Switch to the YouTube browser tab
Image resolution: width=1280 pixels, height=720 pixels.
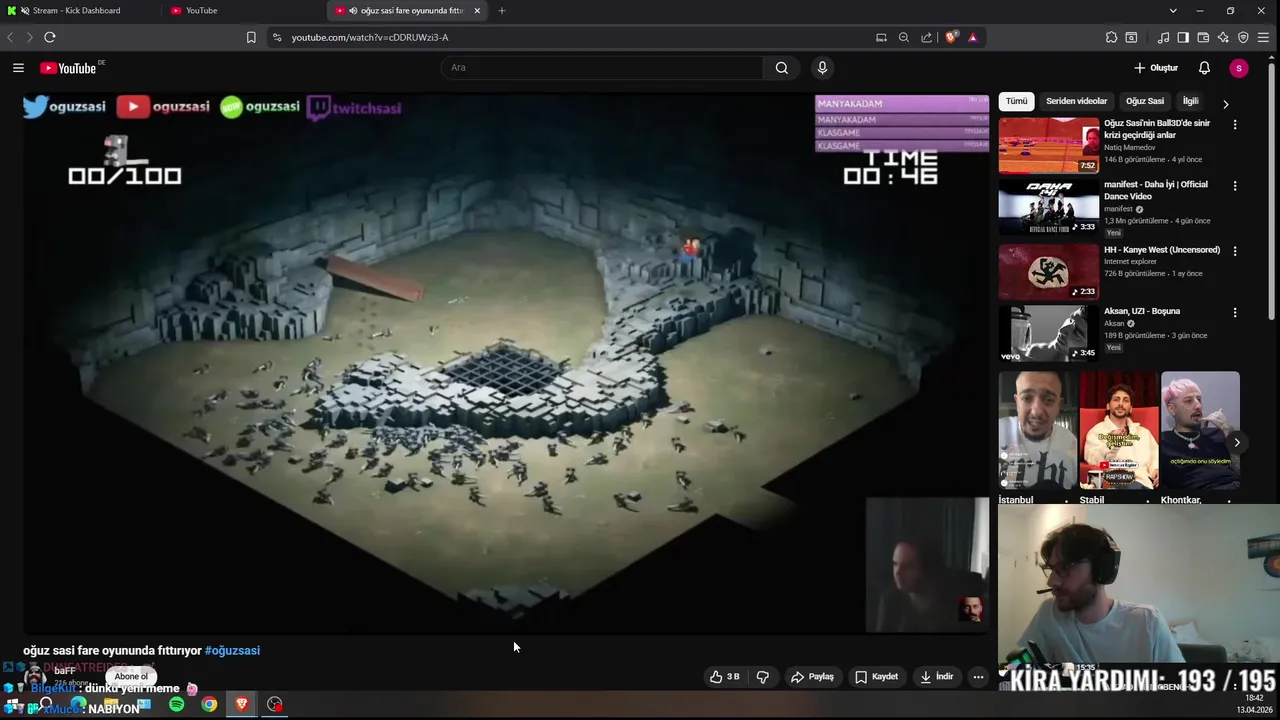pos(243,10)
